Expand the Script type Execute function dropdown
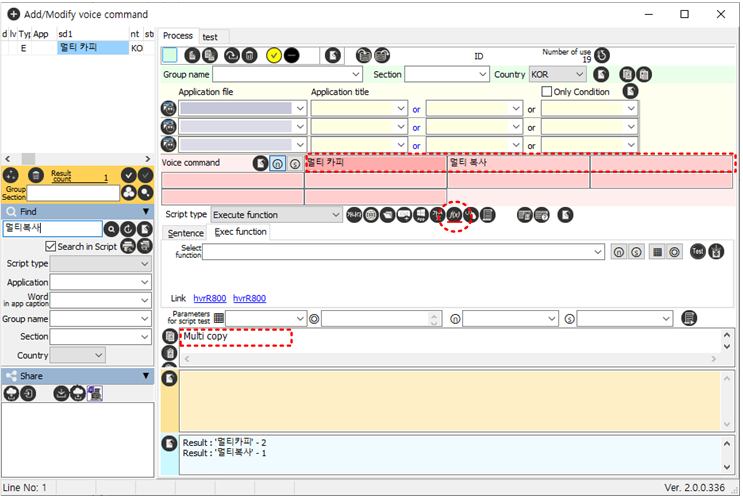 point(276,214)
